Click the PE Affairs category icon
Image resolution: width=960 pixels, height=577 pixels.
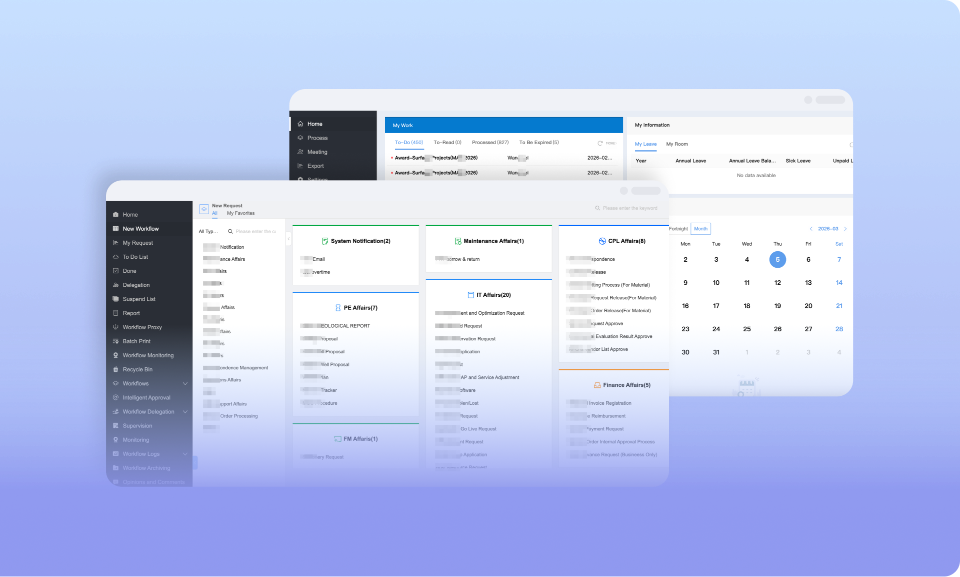click(x=337, y=308)
